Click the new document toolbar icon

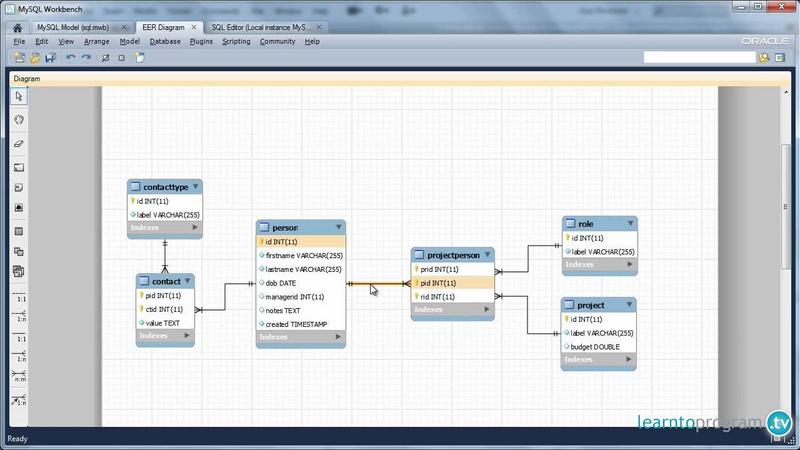pyautogui.click(x=19, y=58)
